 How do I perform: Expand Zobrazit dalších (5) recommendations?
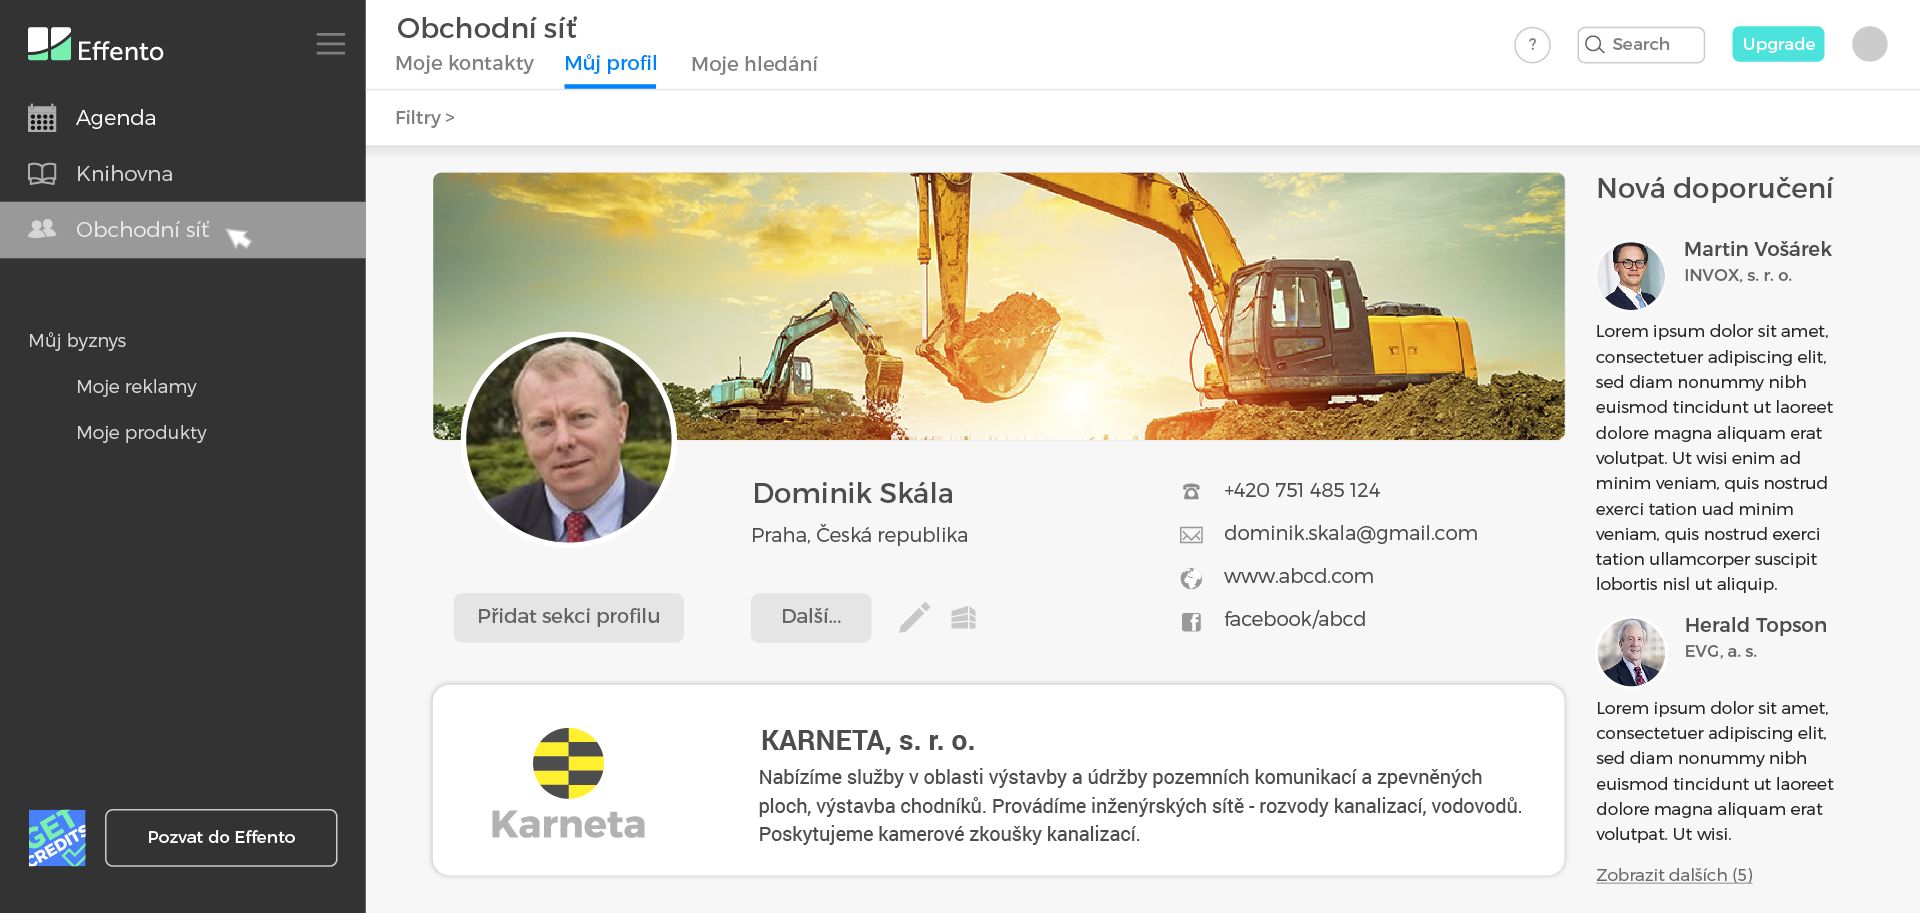click(x=1674, y=875)
